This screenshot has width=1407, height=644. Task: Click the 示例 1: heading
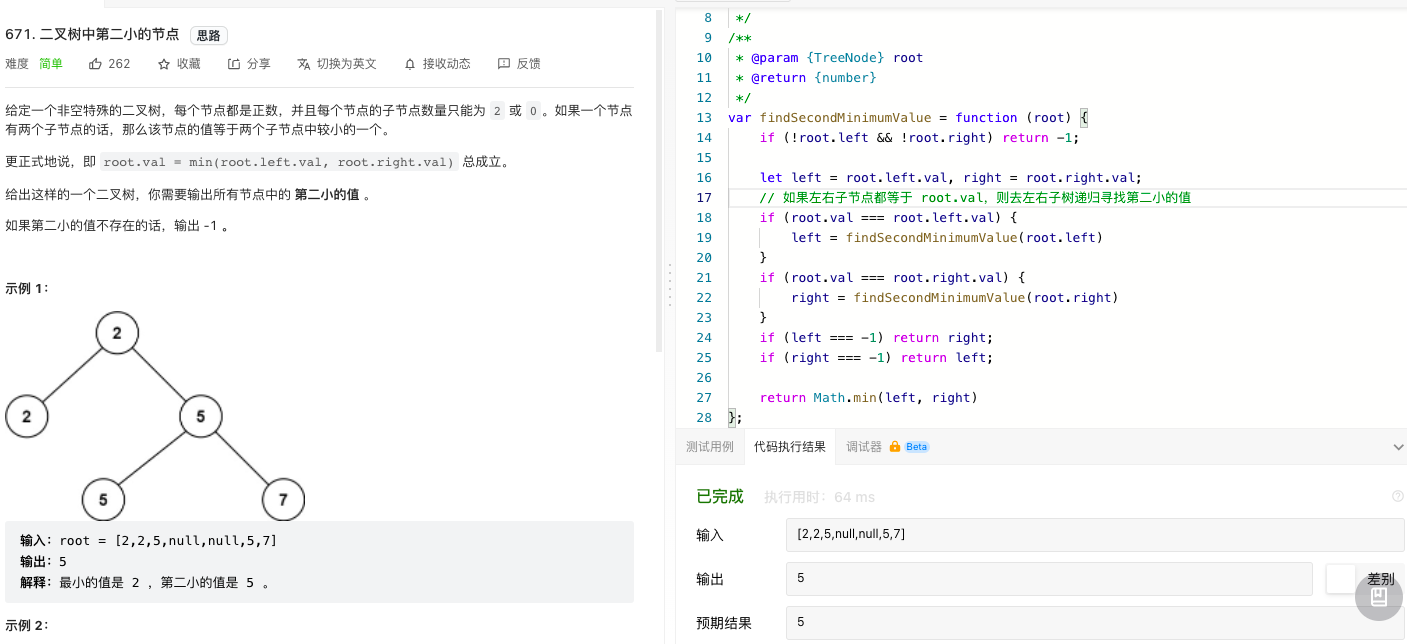click(x=27, y=288)
